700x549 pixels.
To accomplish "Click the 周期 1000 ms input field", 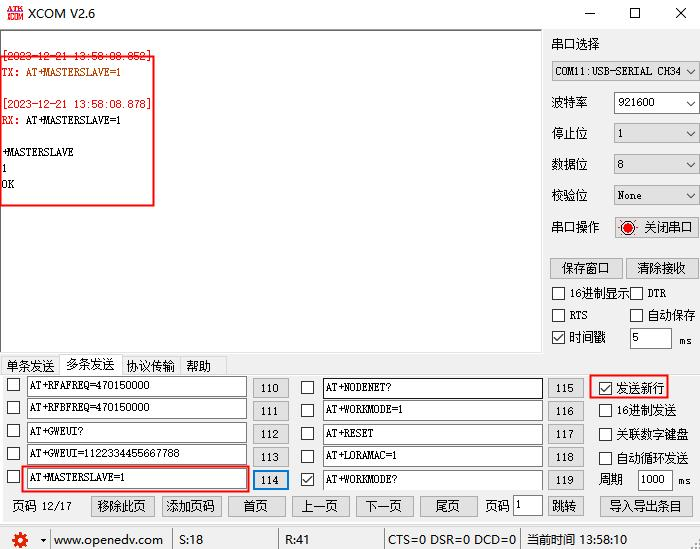I will (655, 480).
